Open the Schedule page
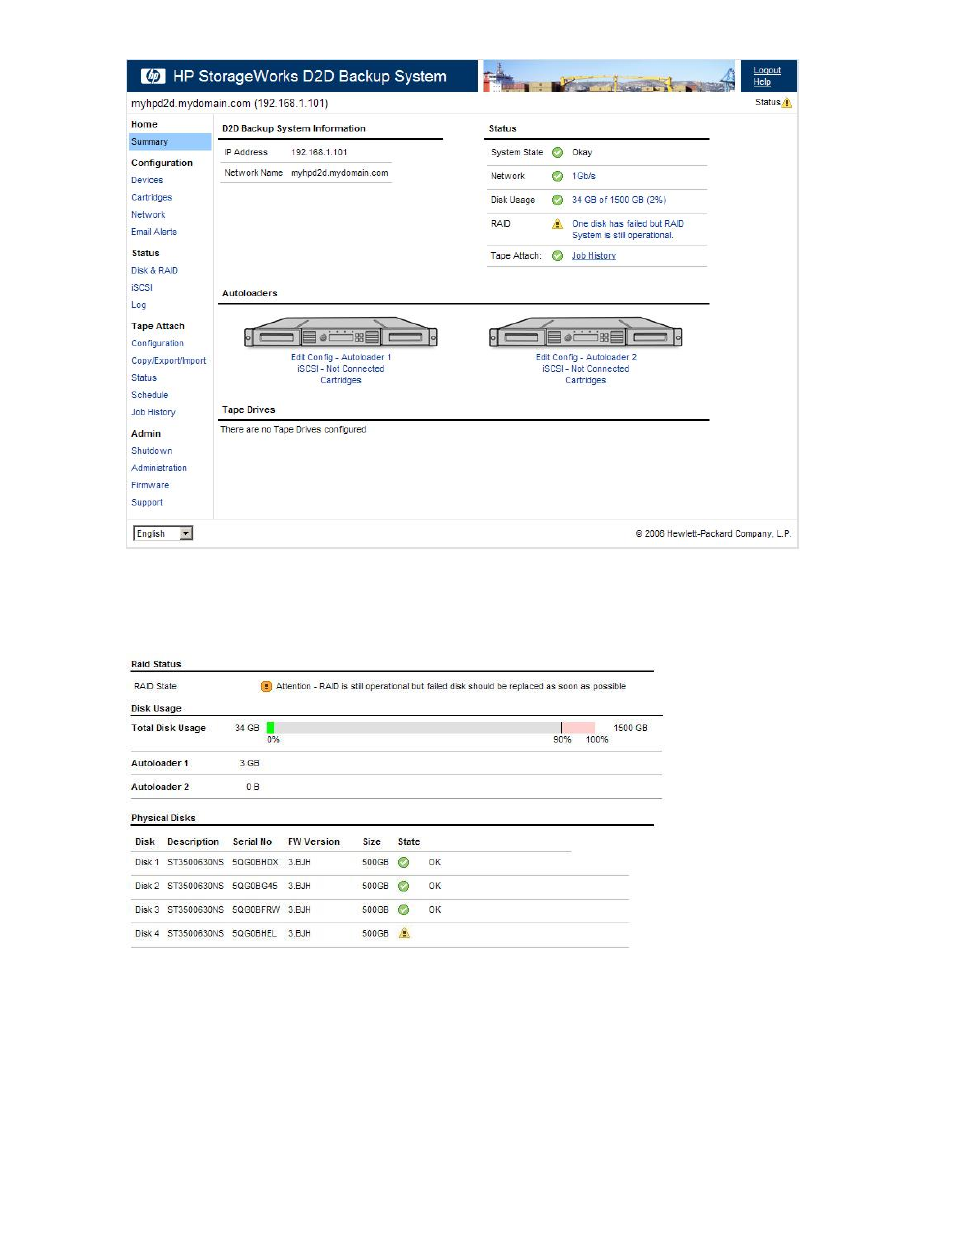Screen dimensions: 954x1235 click(x=150, y=395)
